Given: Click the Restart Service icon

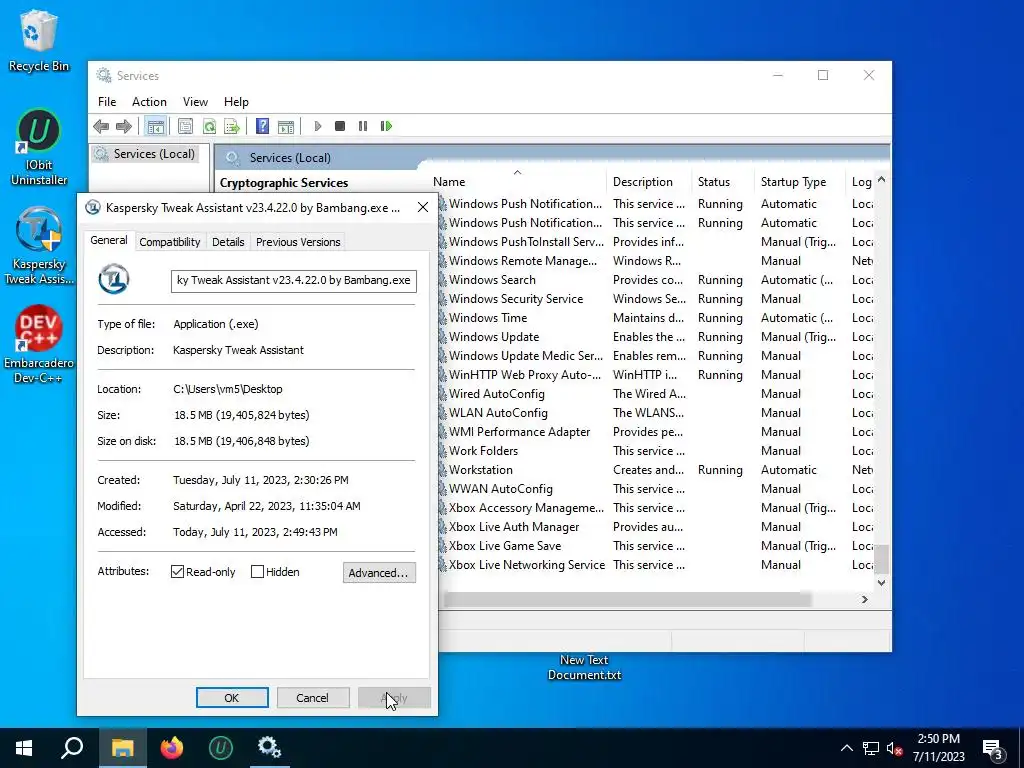Looking at the screenshot, I should click(x=386, y=126).
